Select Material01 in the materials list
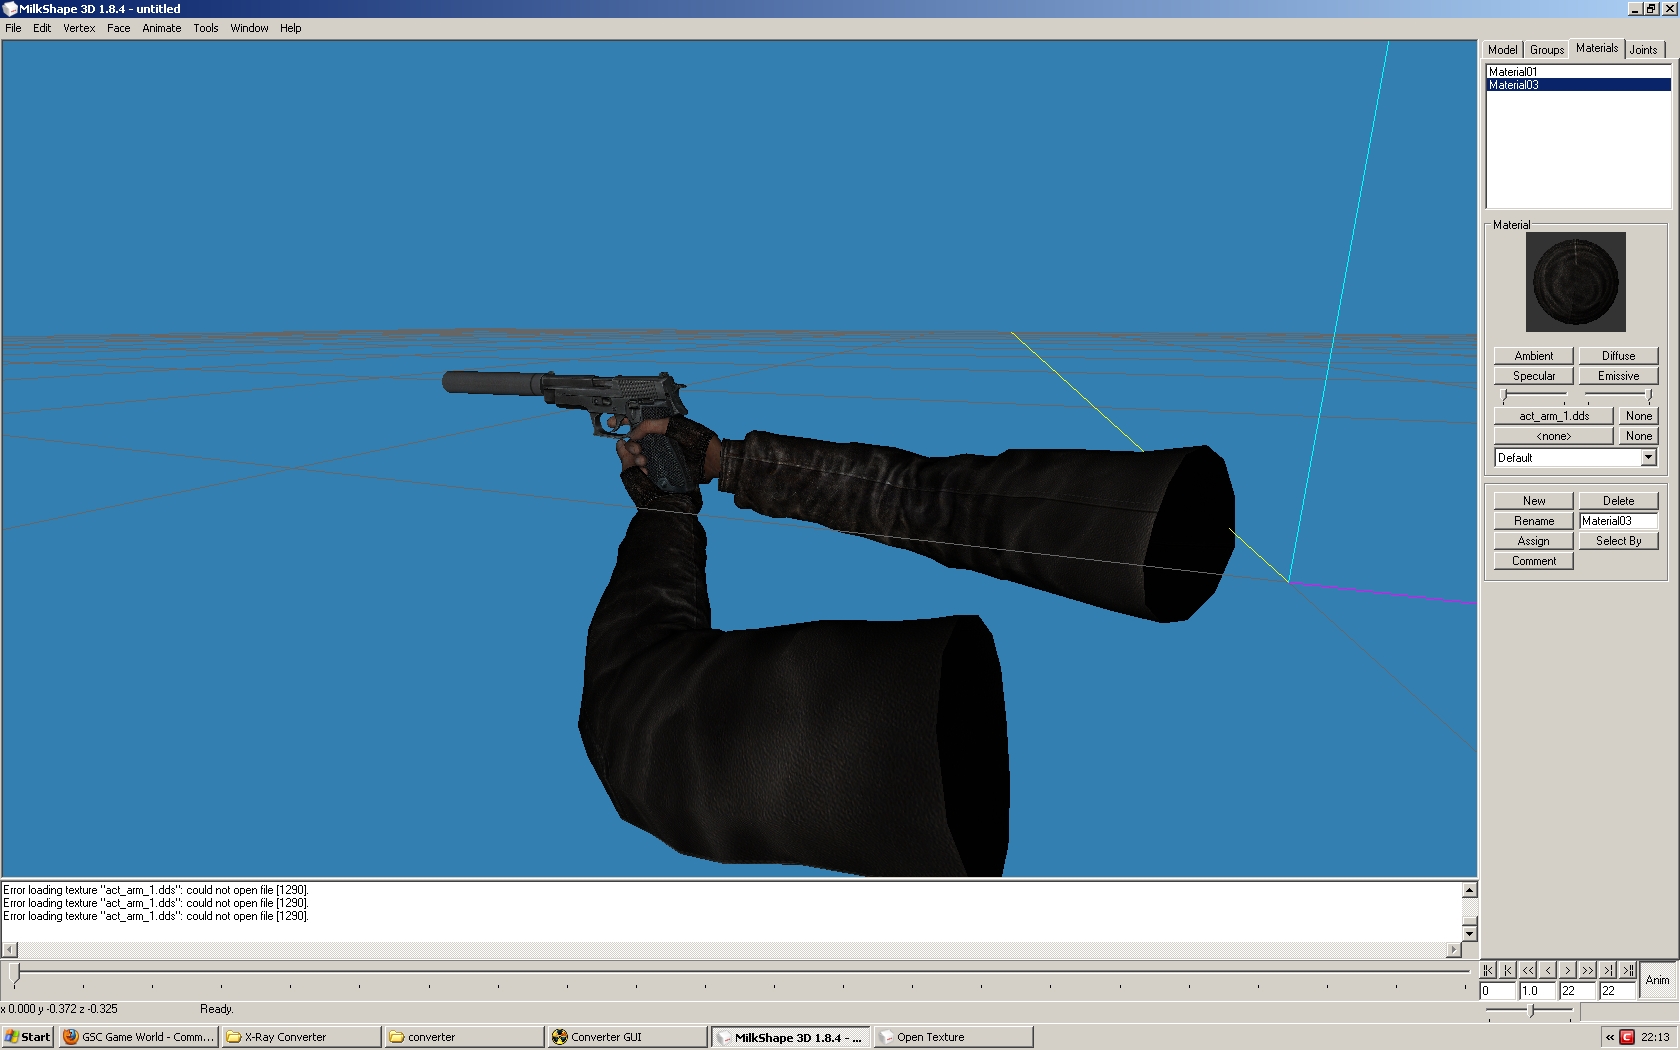The width and height of the screenshot is (1680, 1050). tap(1578, 72)
